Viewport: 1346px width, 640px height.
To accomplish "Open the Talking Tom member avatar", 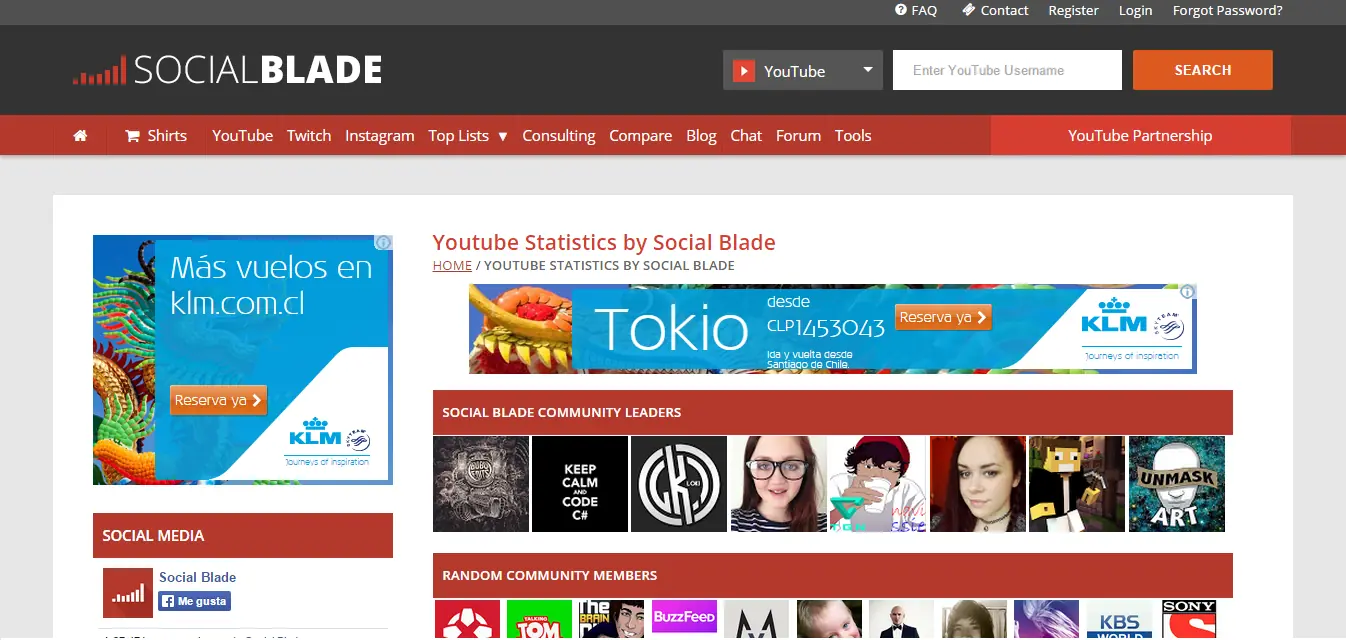I will coord(539,619).
